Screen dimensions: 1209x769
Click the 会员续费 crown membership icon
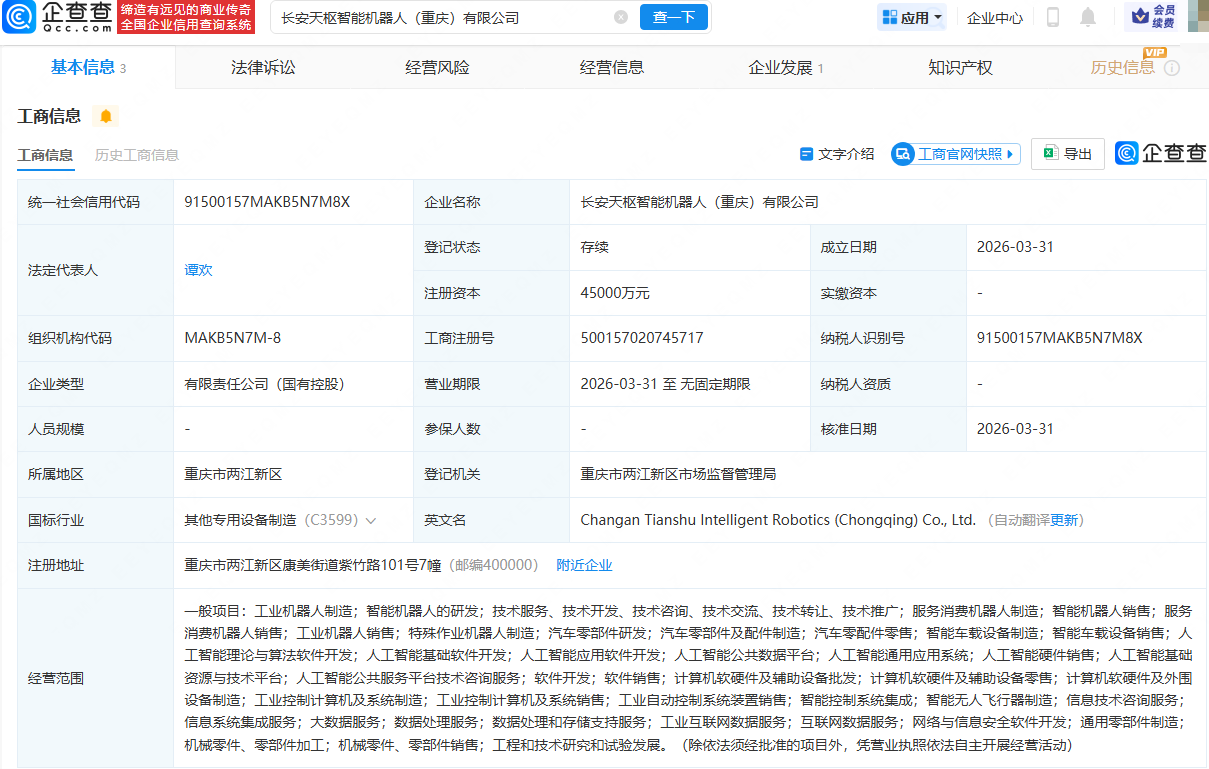1145,17
